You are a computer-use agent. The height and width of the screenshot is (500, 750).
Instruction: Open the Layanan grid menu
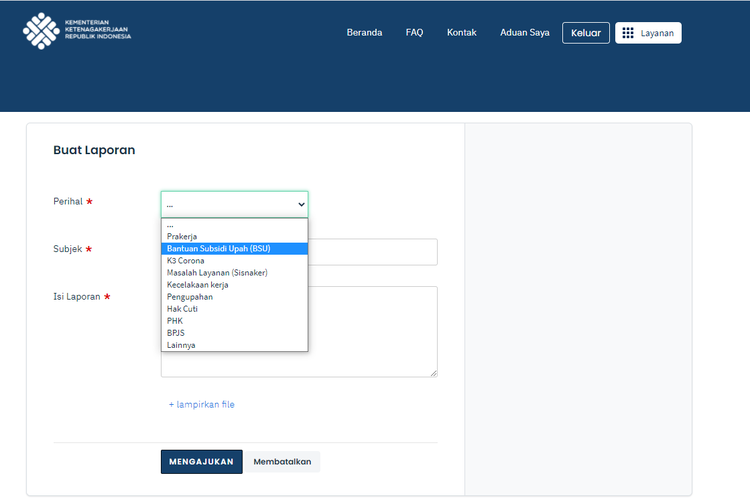[648, 33]
